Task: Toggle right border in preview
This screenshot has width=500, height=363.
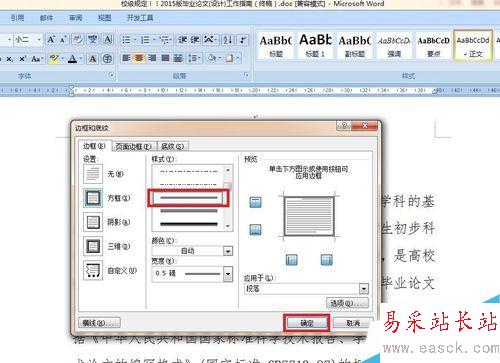Action: point(327,260)
